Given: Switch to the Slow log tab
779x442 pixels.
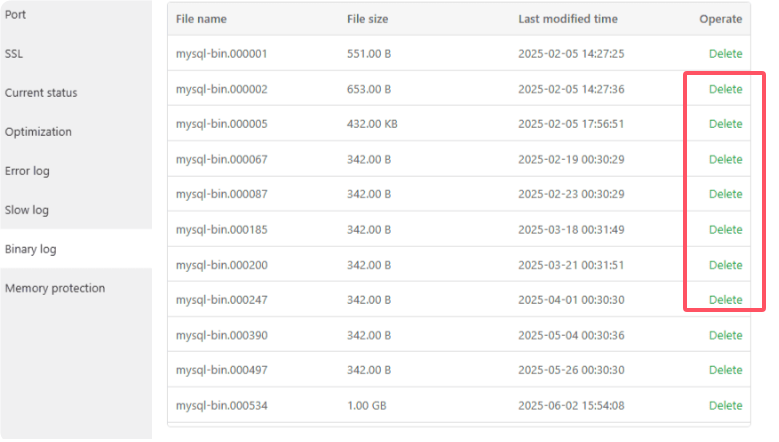Looking at the screenshot, I should pyautogui.click(x=27, y=210).
